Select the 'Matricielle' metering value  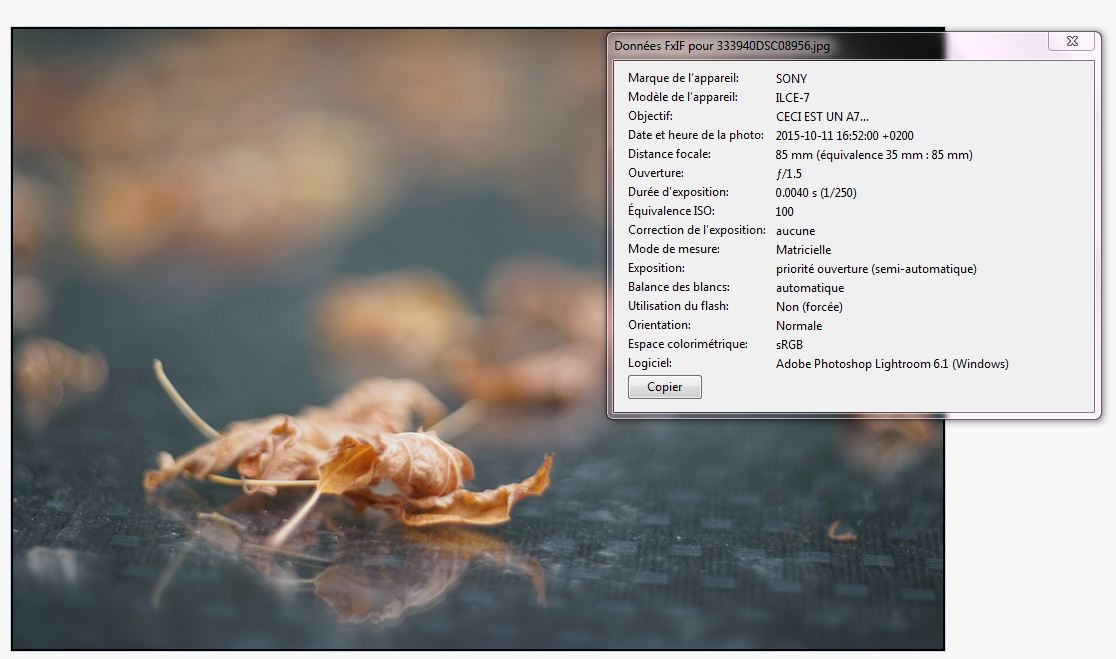tap(804, 250)
